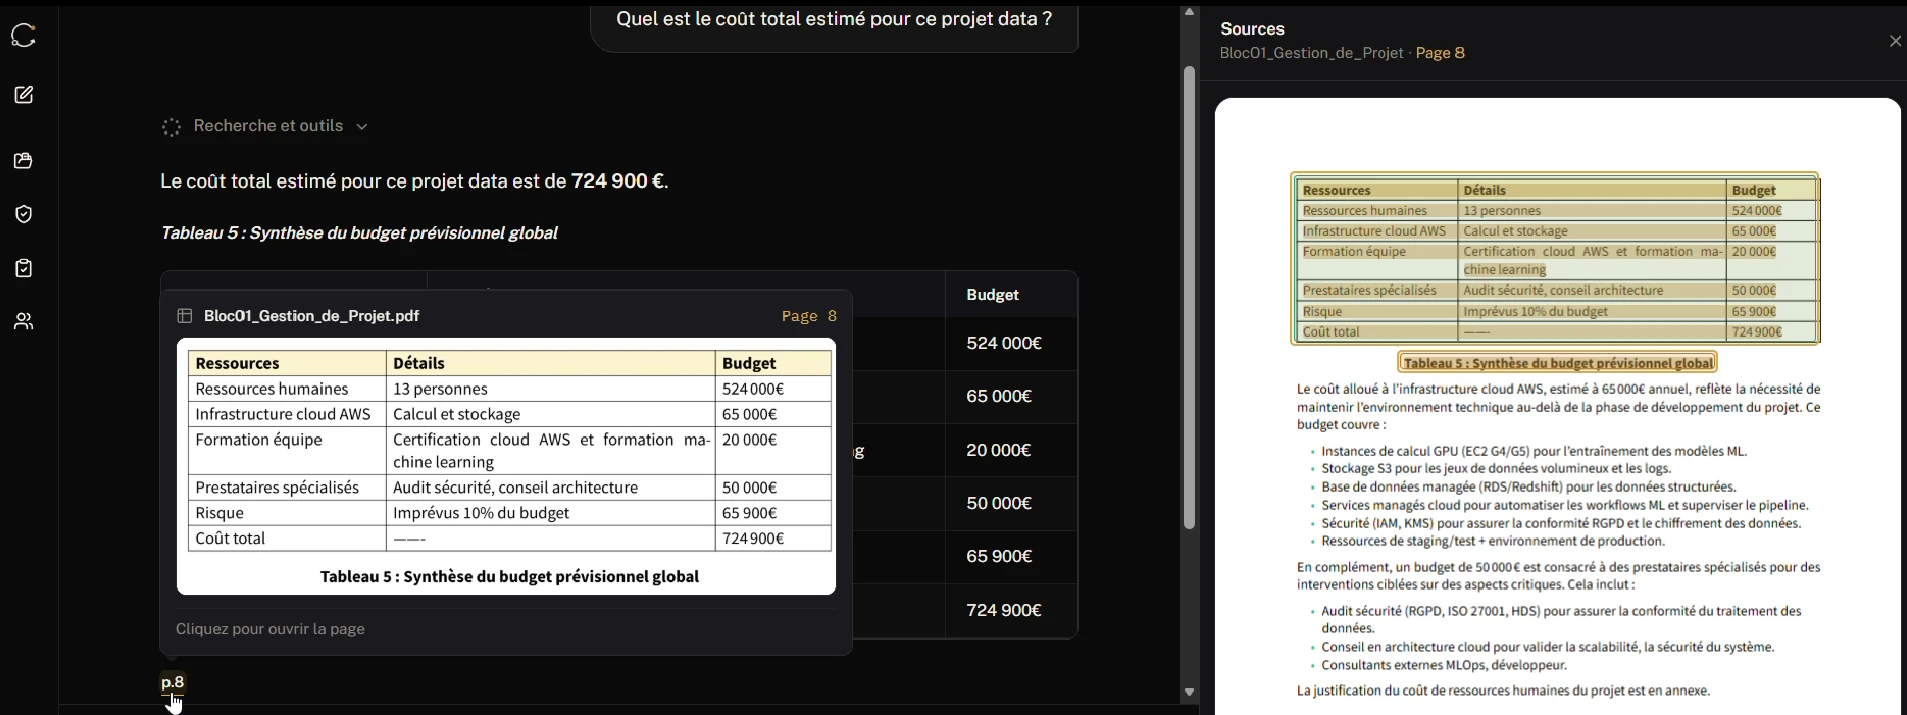Viewport: 1907px width, 715px height.
Task: Click the Sources panel title
Action: (x=1252, y=29)
